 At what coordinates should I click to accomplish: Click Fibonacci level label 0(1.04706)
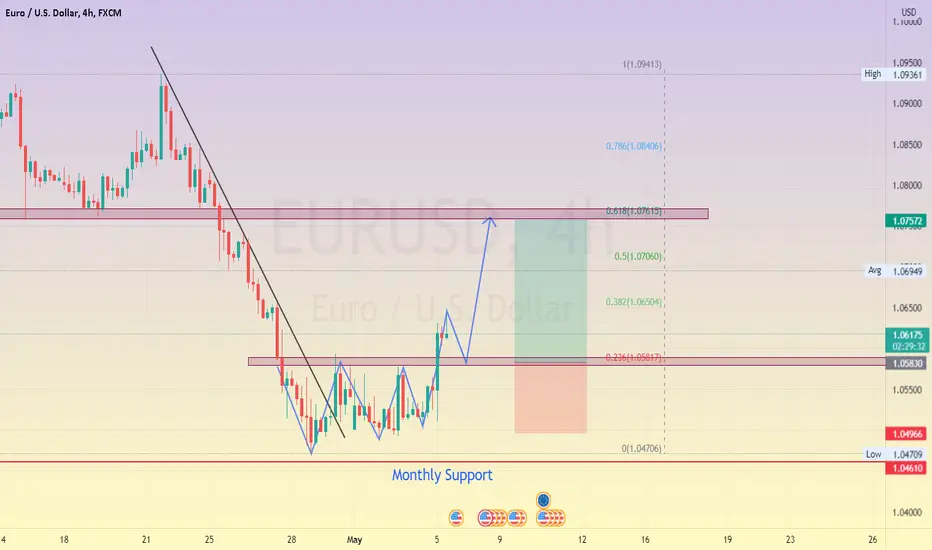coord(641,448)
